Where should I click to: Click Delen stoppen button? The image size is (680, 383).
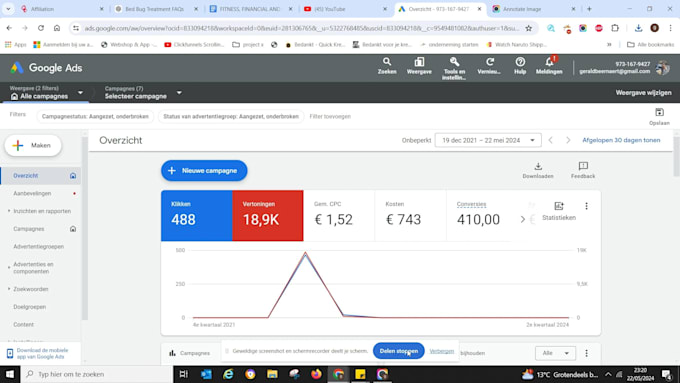[399, 351]
